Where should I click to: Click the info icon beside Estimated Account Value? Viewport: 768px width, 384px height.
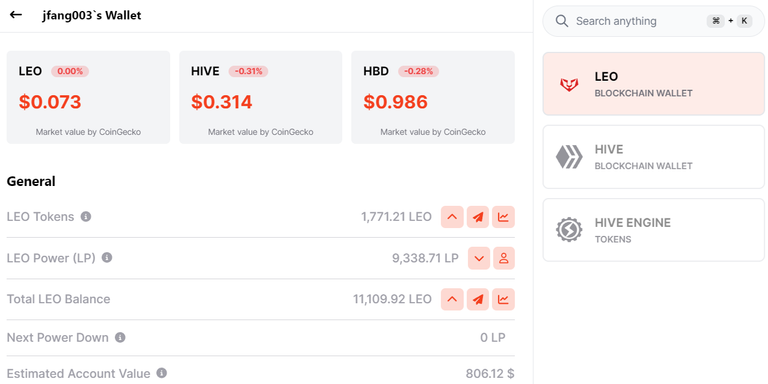click(162, 373)
